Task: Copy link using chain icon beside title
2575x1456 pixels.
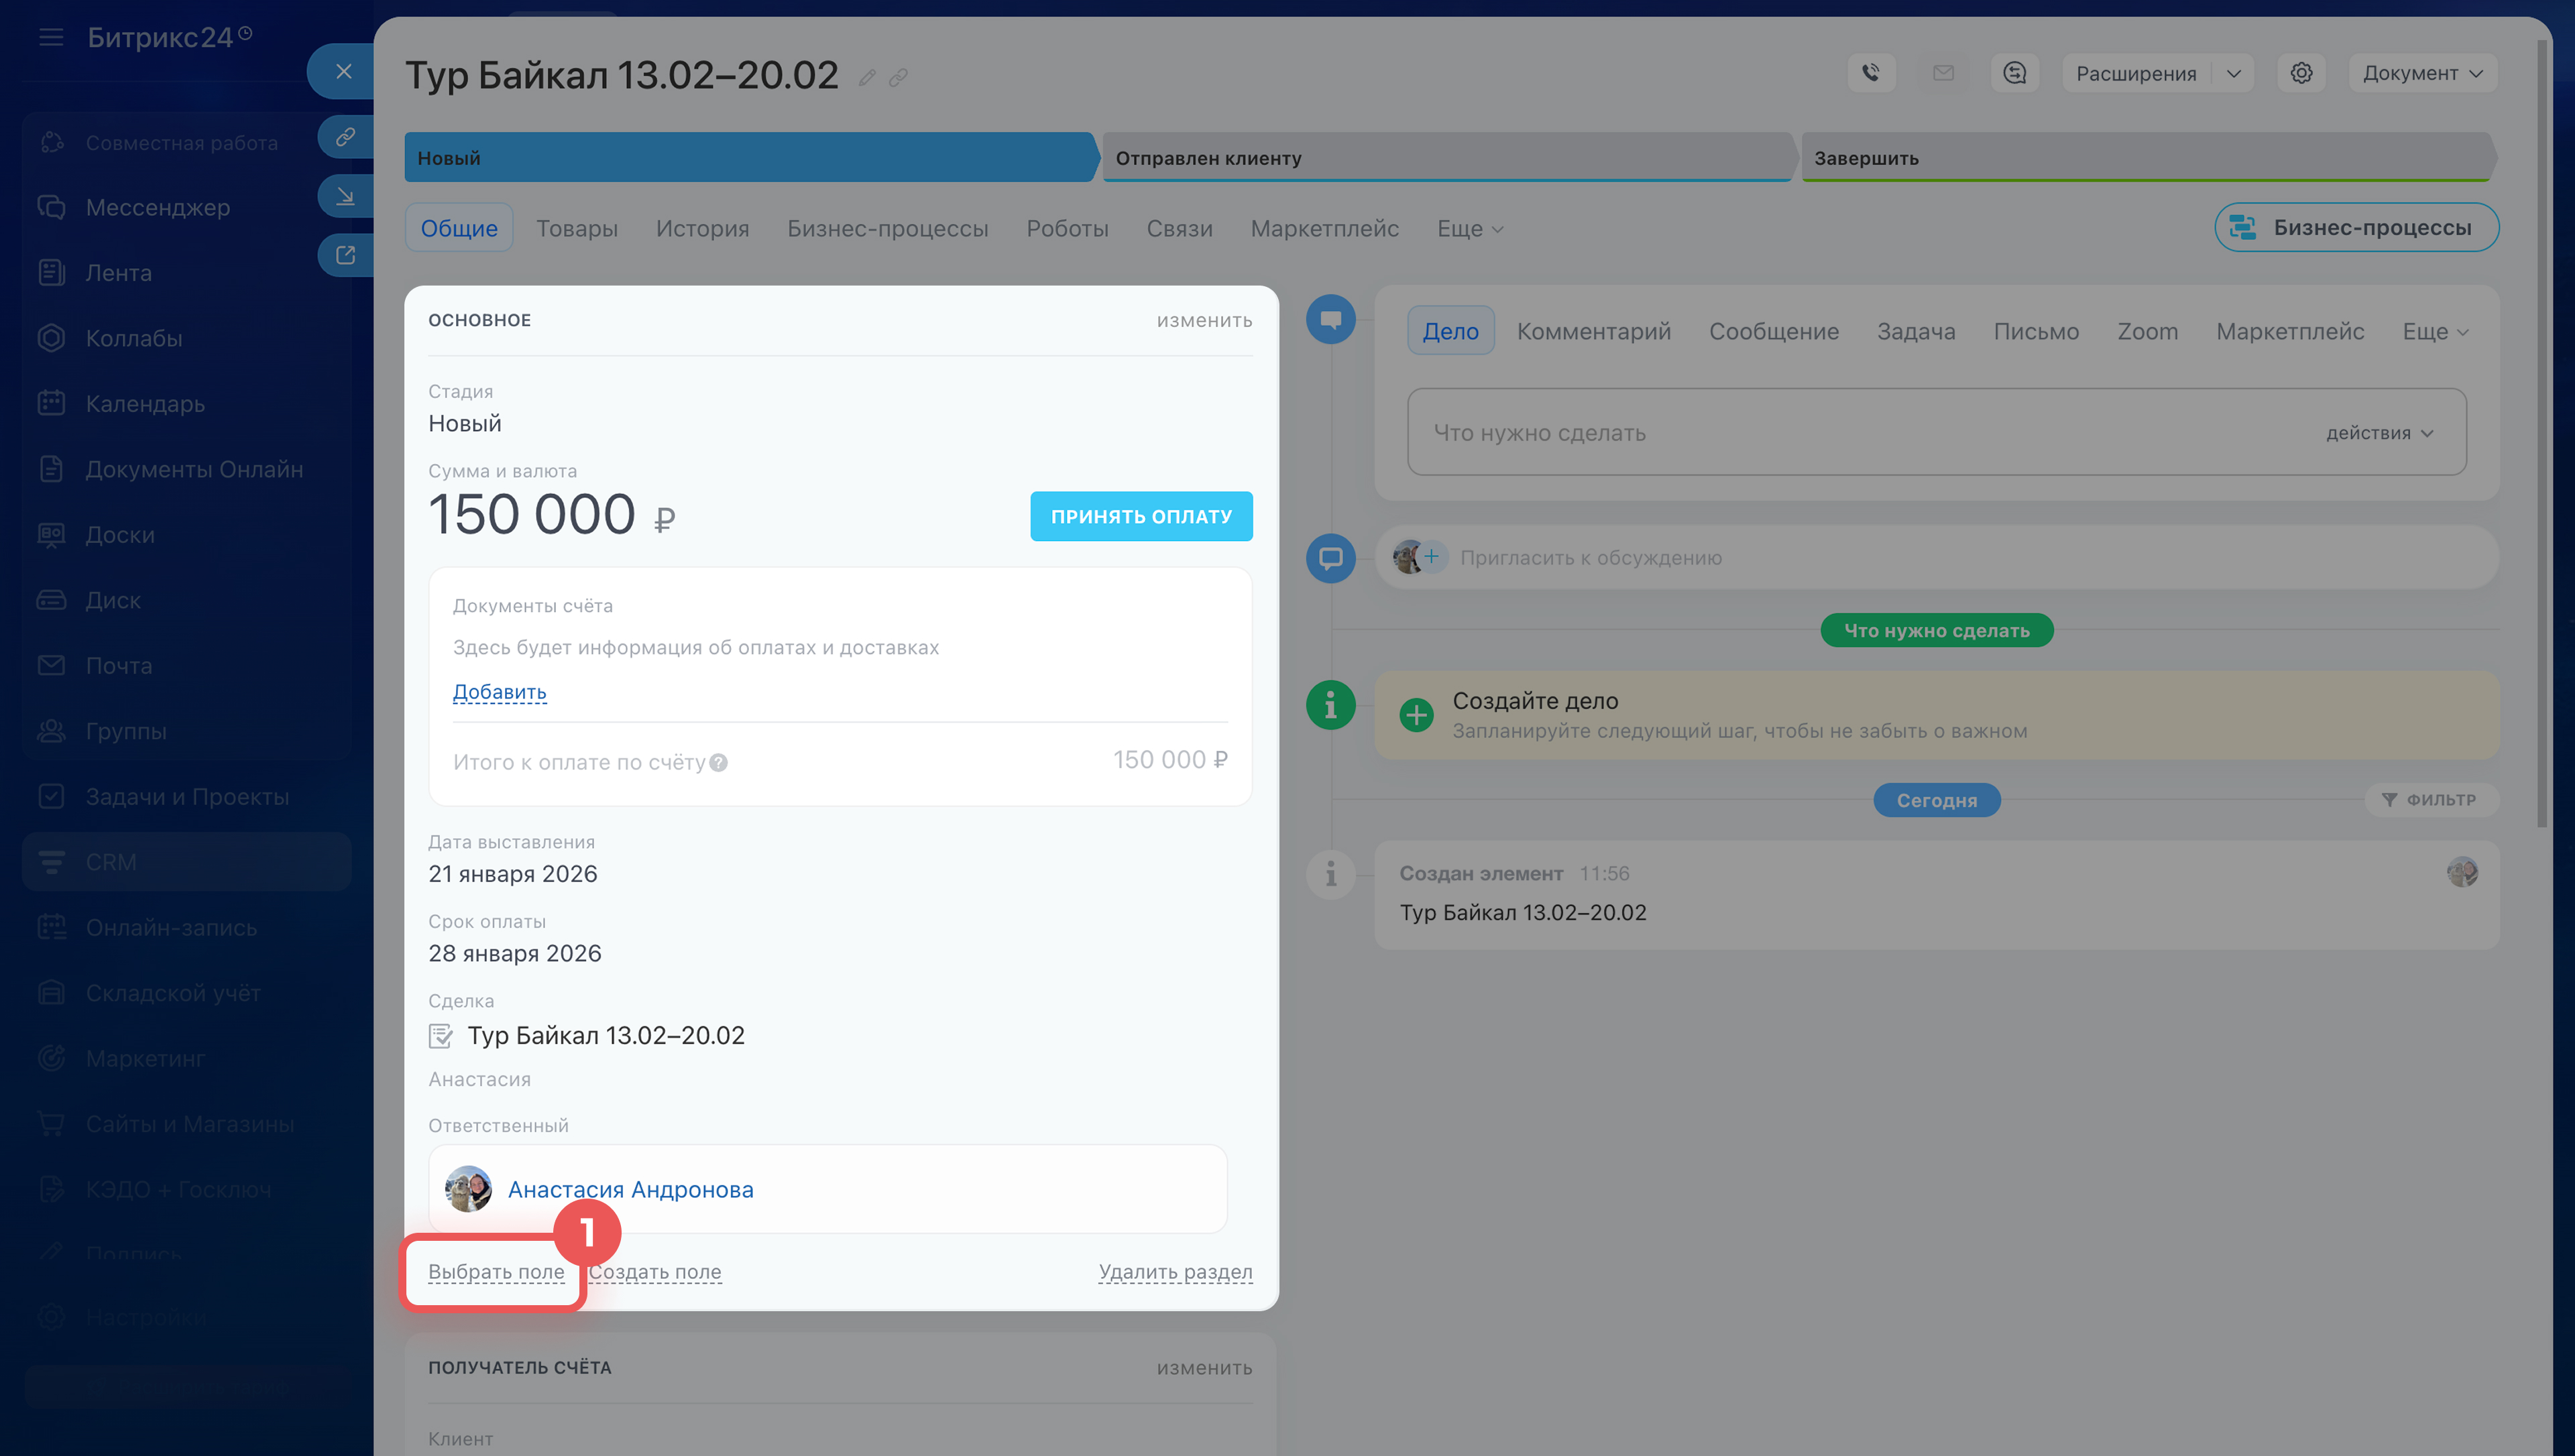Action: tap(898, 78)
